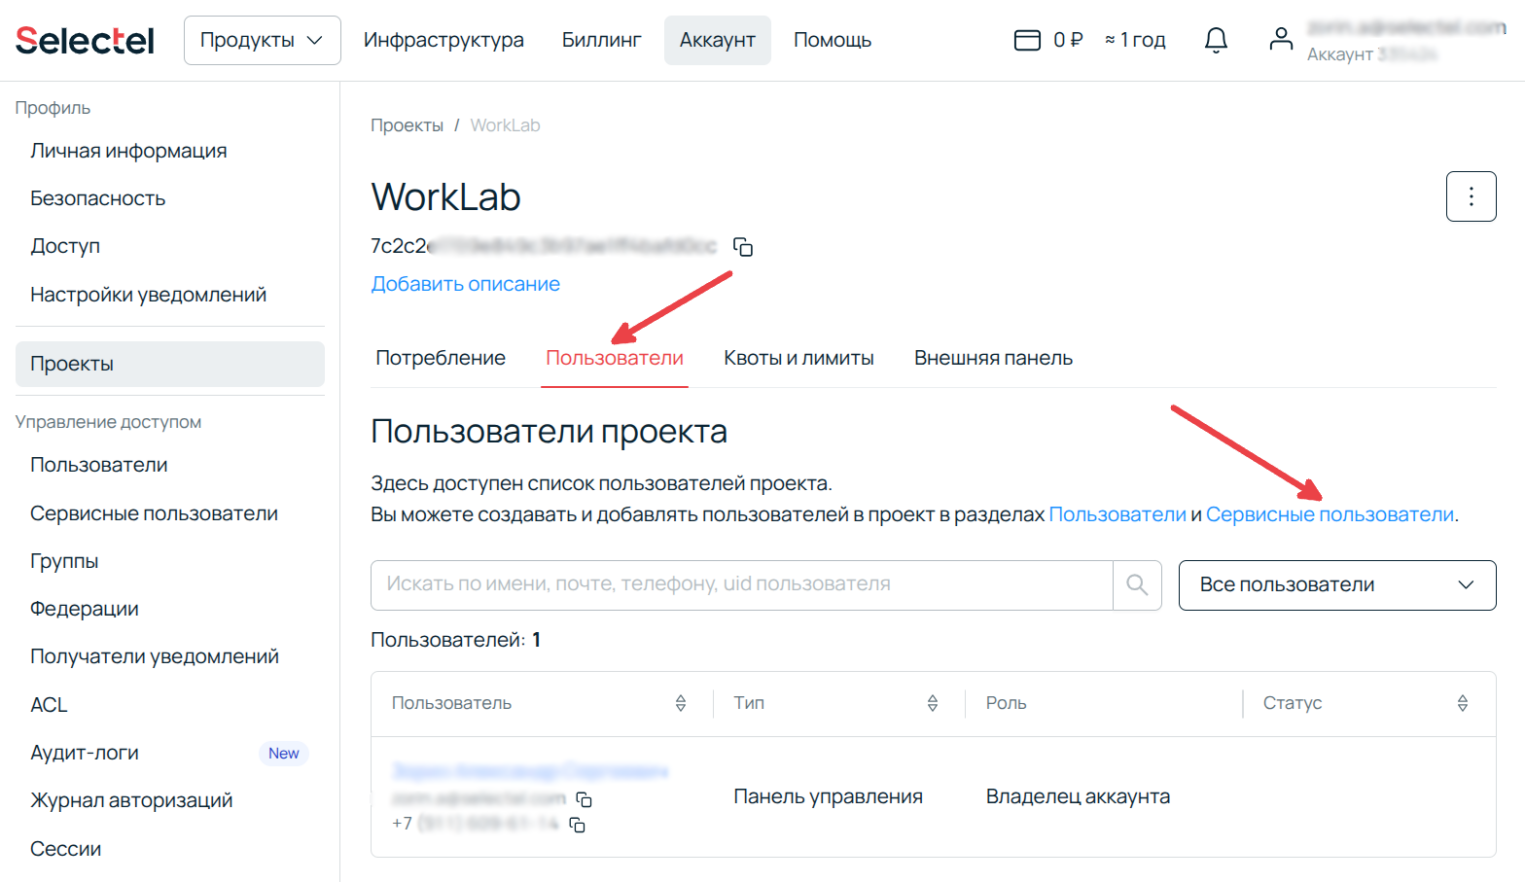The width and height of the screenshot is (1525, 882).
Task: Click the Добавить описание link
Action: [465, 283]
